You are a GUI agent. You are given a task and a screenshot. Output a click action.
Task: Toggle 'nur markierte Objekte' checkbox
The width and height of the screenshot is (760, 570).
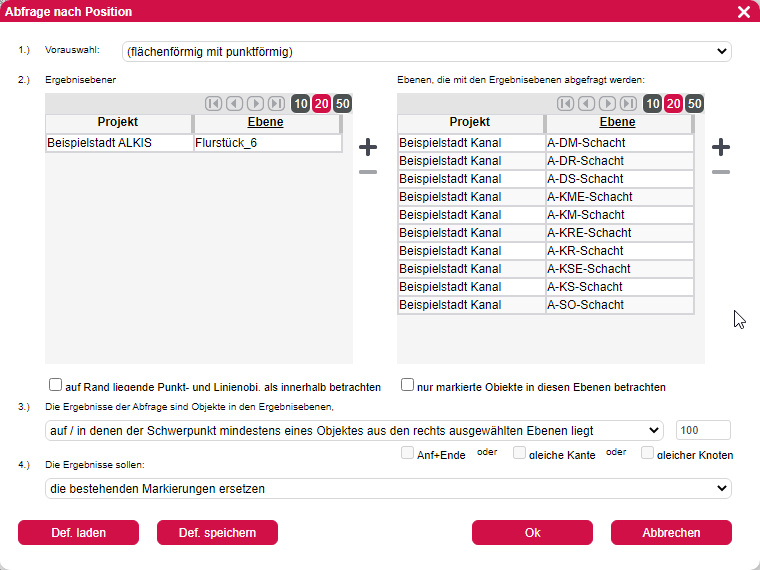coord(408,384)
